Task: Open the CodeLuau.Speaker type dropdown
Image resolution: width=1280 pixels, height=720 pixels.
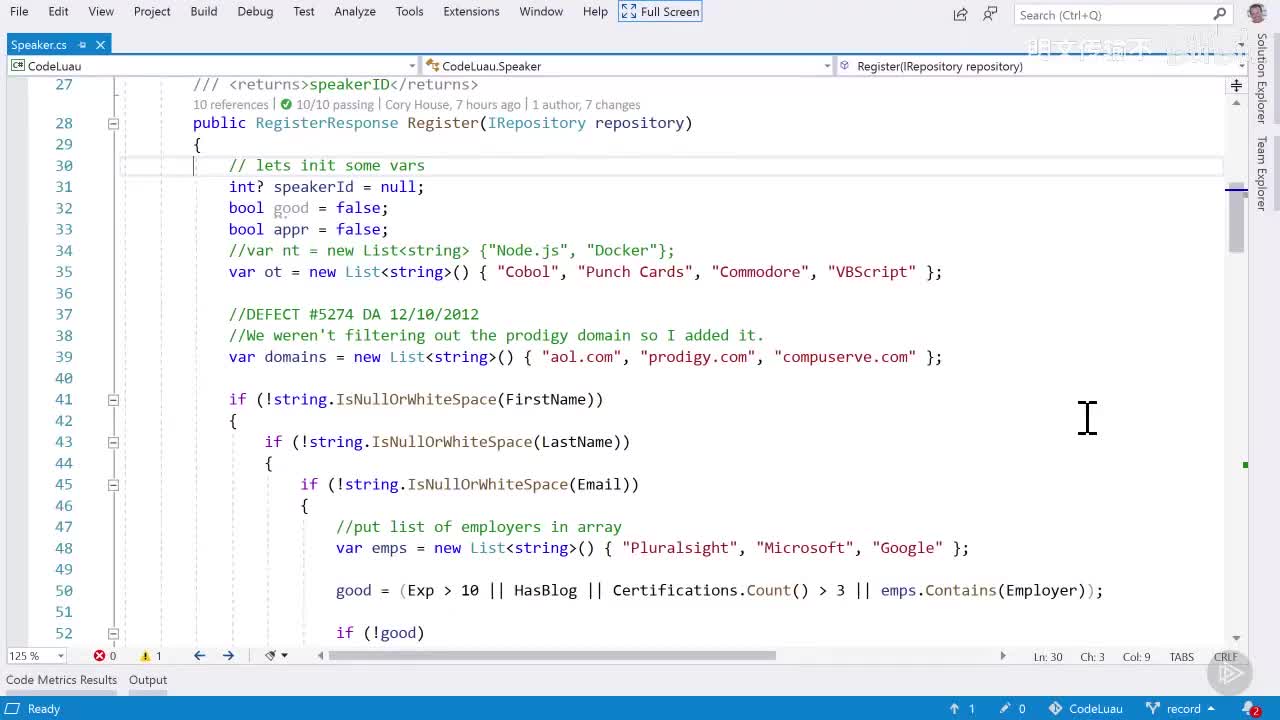Action: click(627, 66)
